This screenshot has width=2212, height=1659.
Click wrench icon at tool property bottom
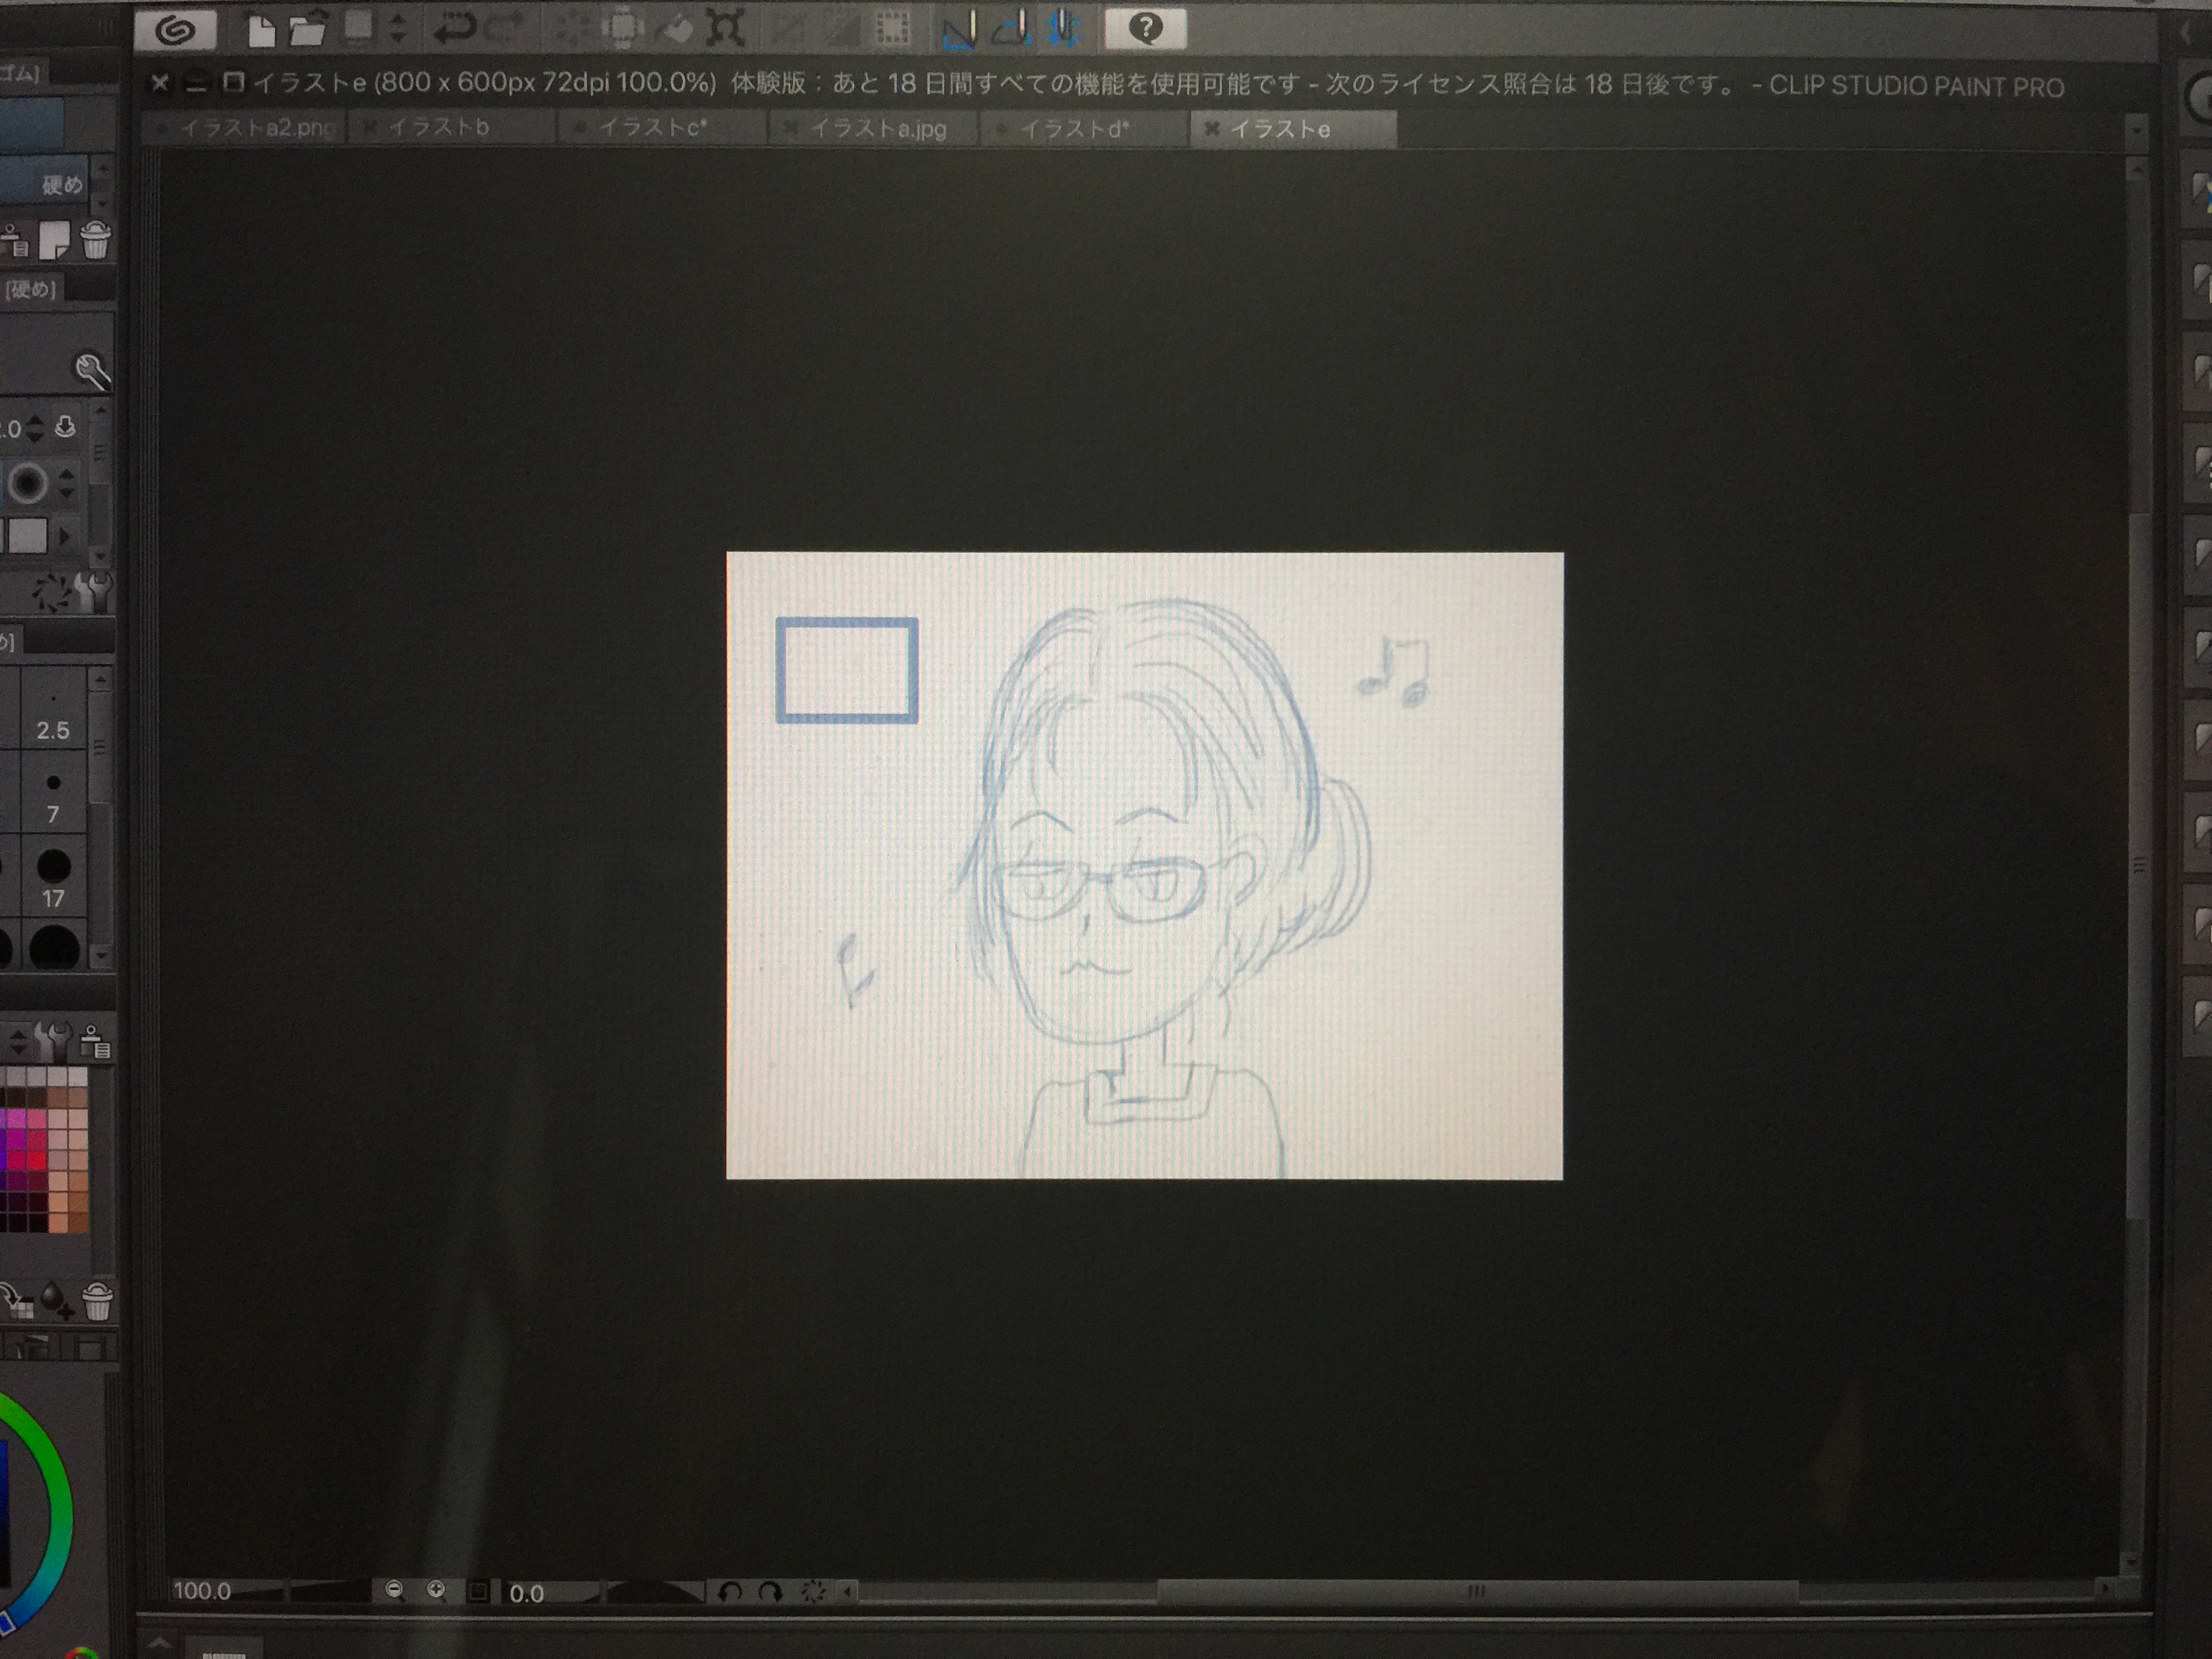click(x=94, y=593)
